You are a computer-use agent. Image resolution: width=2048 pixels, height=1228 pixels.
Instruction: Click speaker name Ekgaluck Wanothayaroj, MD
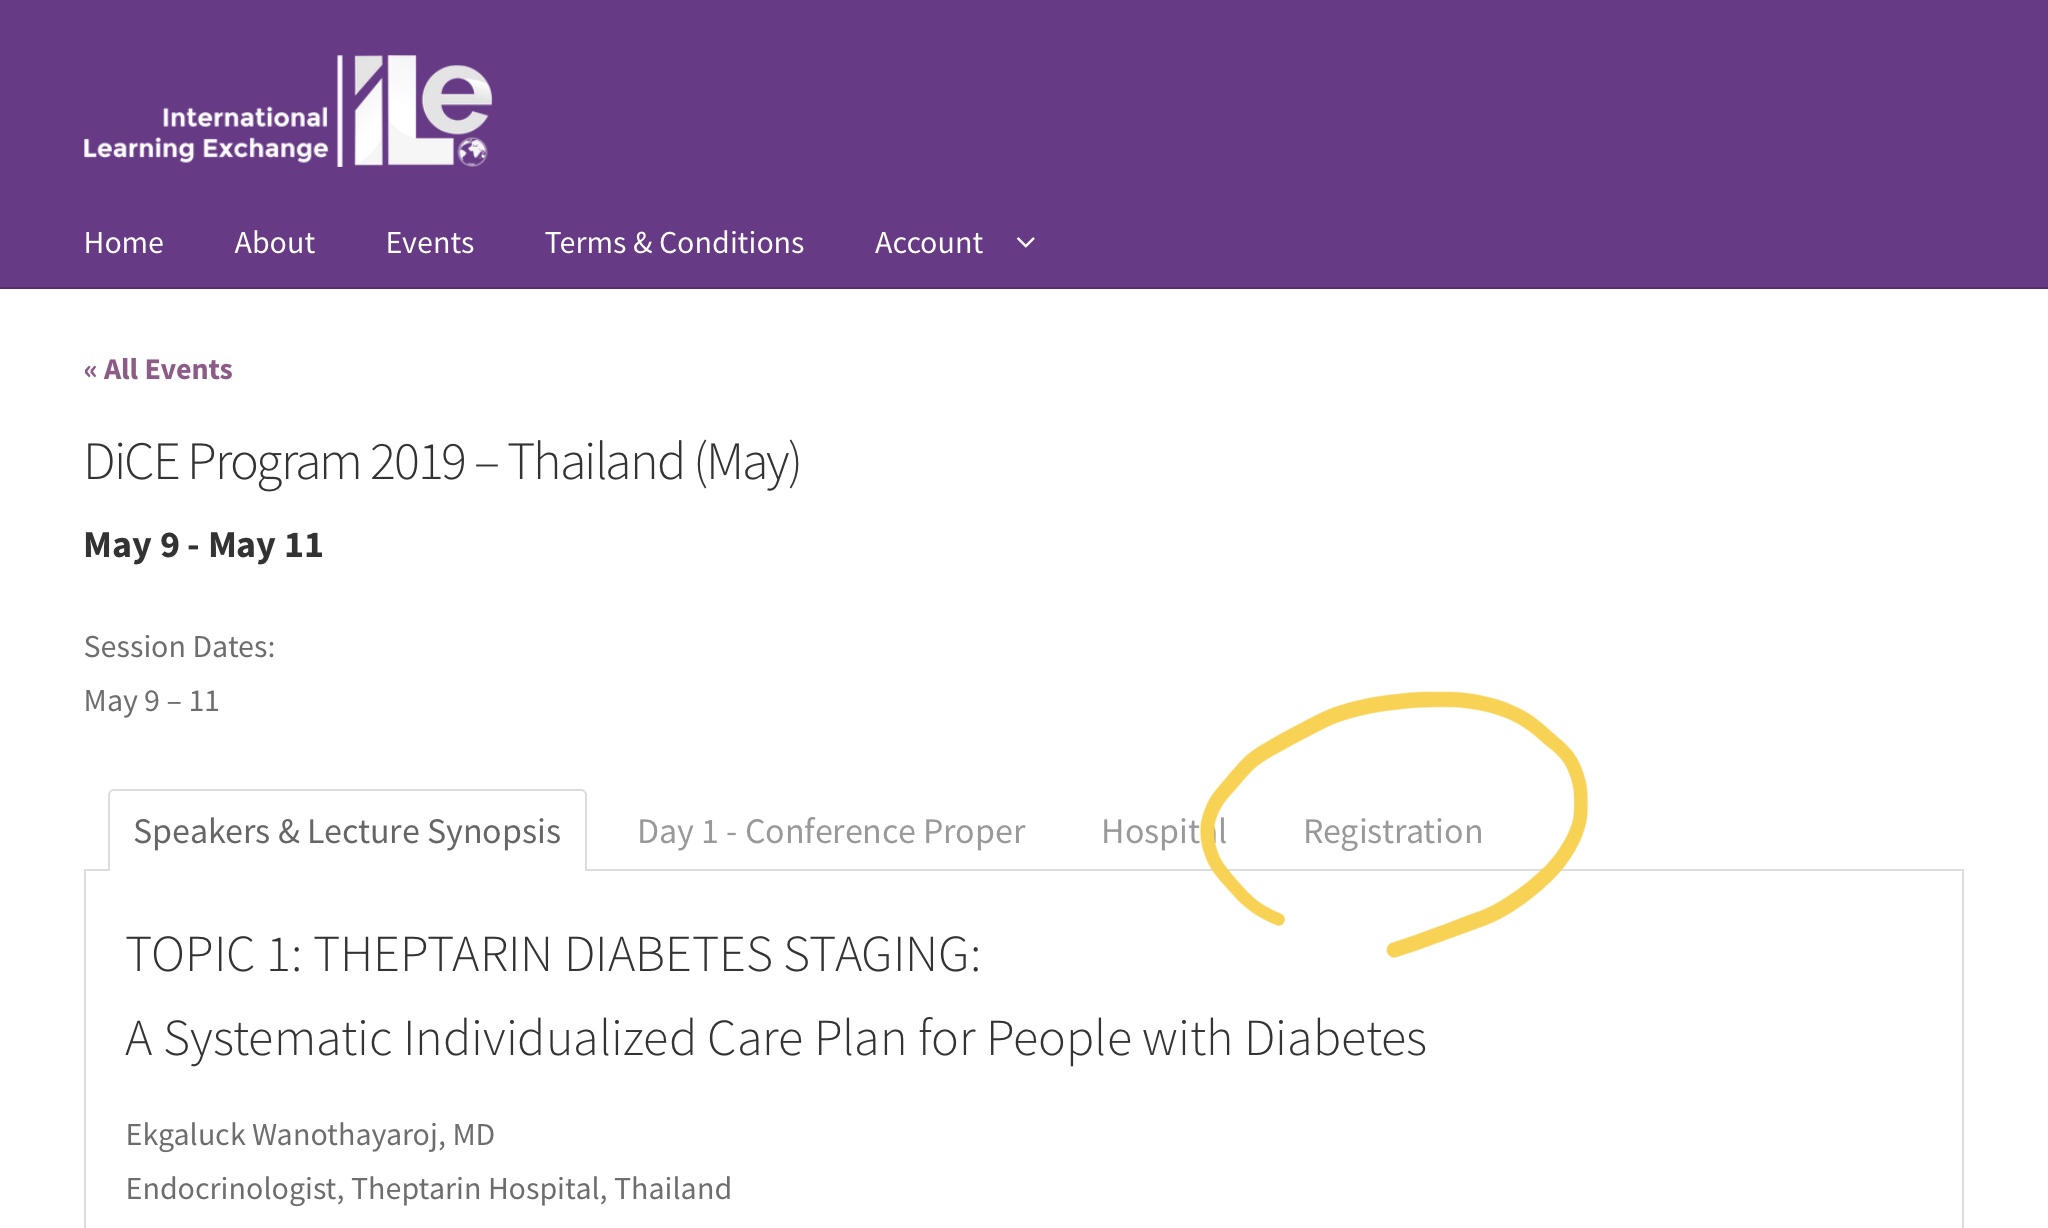[x=310, y=1135]
